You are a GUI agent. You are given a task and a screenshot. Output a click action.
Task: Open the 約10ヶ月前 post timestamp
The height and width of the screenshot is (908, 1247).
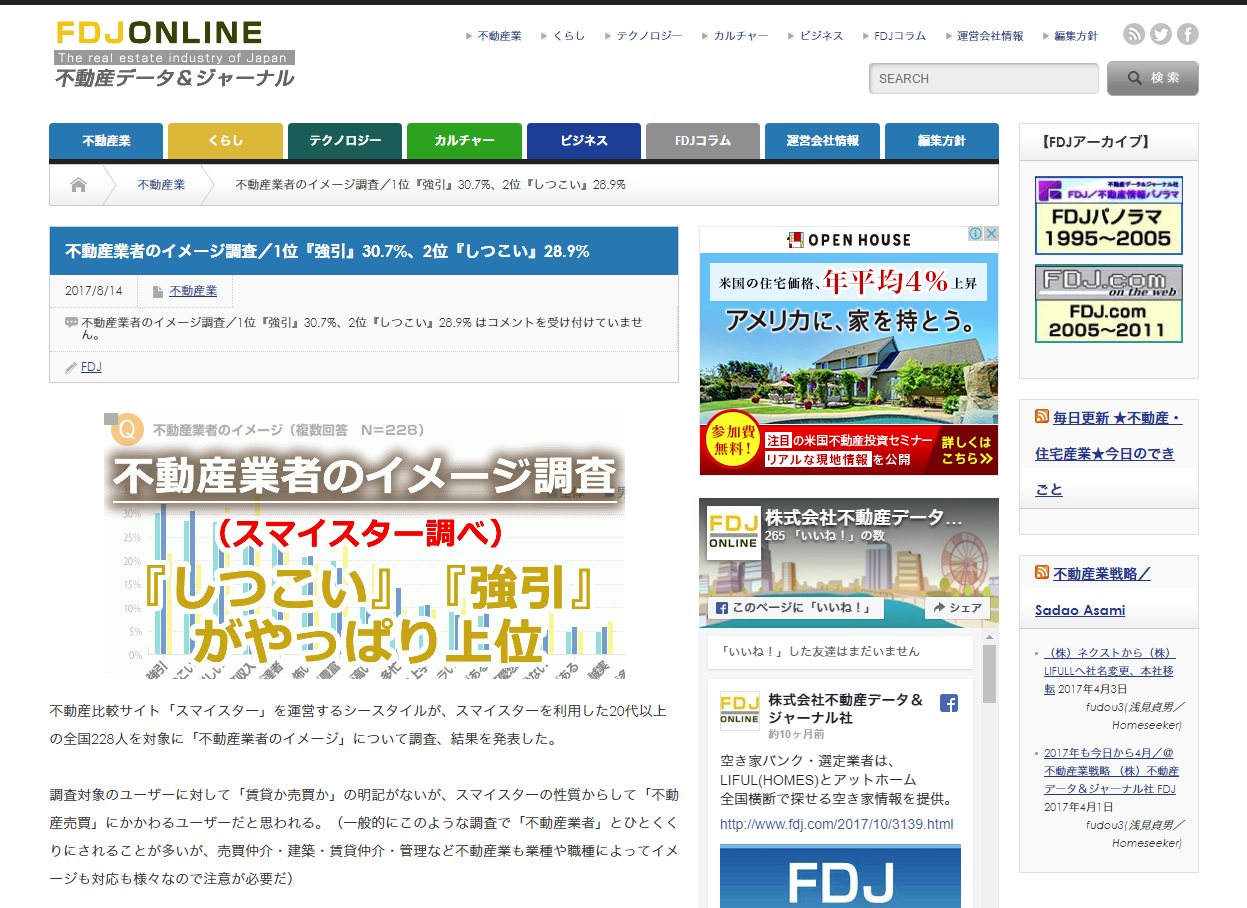pyautogui.click(x=797, y=734)
